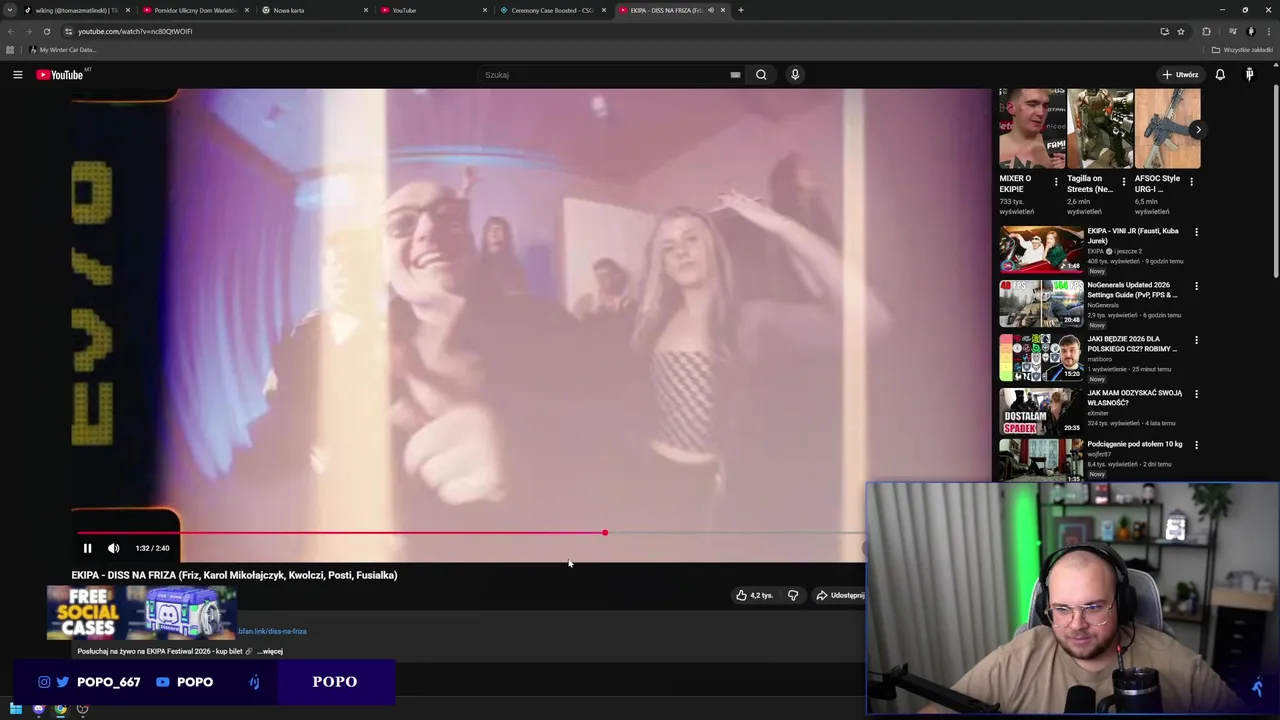
Task: Open the on-screen keyboard in search box
Action: click(x=735, y=75)
